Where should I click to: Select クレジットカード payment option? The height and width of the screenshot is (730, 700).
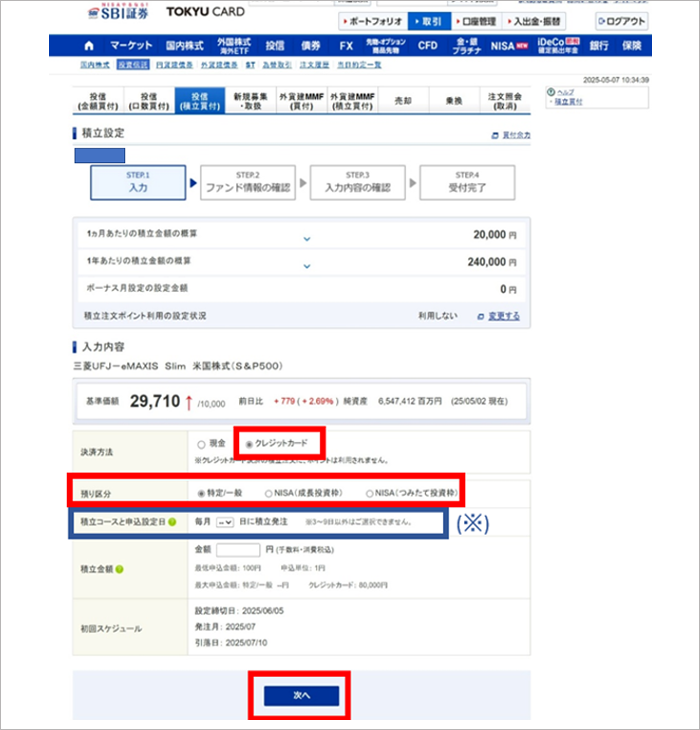[x=249, y=444]
